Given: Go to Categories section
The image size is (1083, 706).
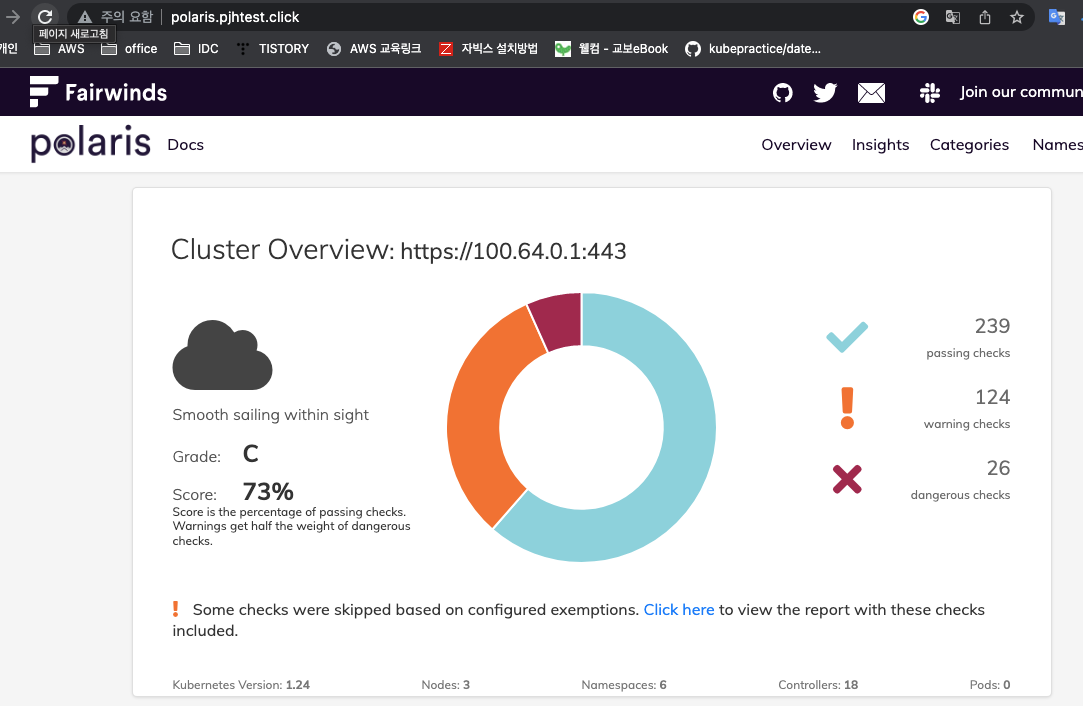Looking at the screenshot, I should coord(969,144).
